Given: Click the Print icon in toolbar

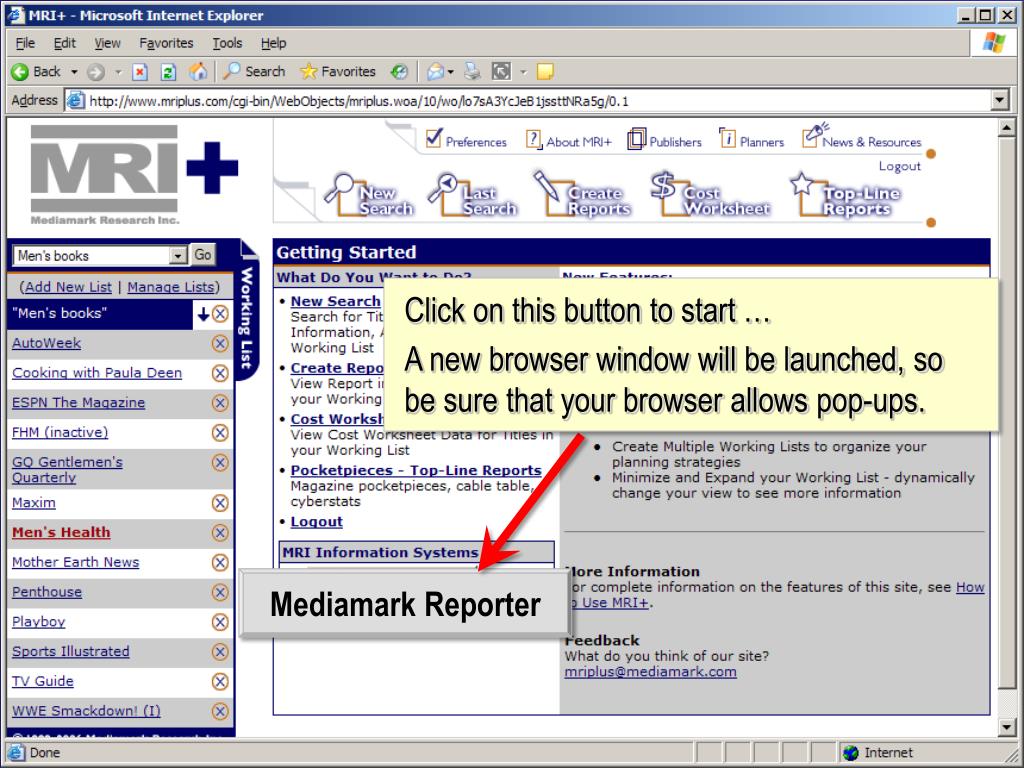Looking at the screenshot, I should point(472,72).
